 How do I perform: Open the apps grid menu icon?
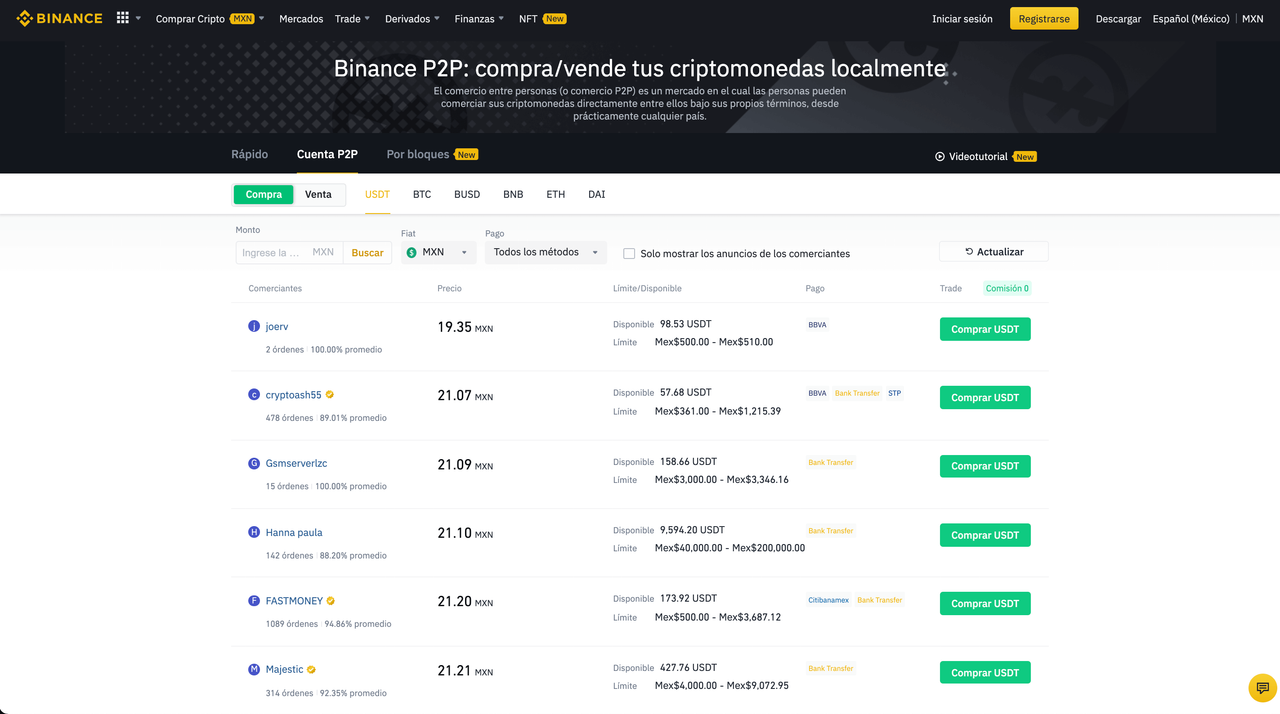tap(123, 18)
